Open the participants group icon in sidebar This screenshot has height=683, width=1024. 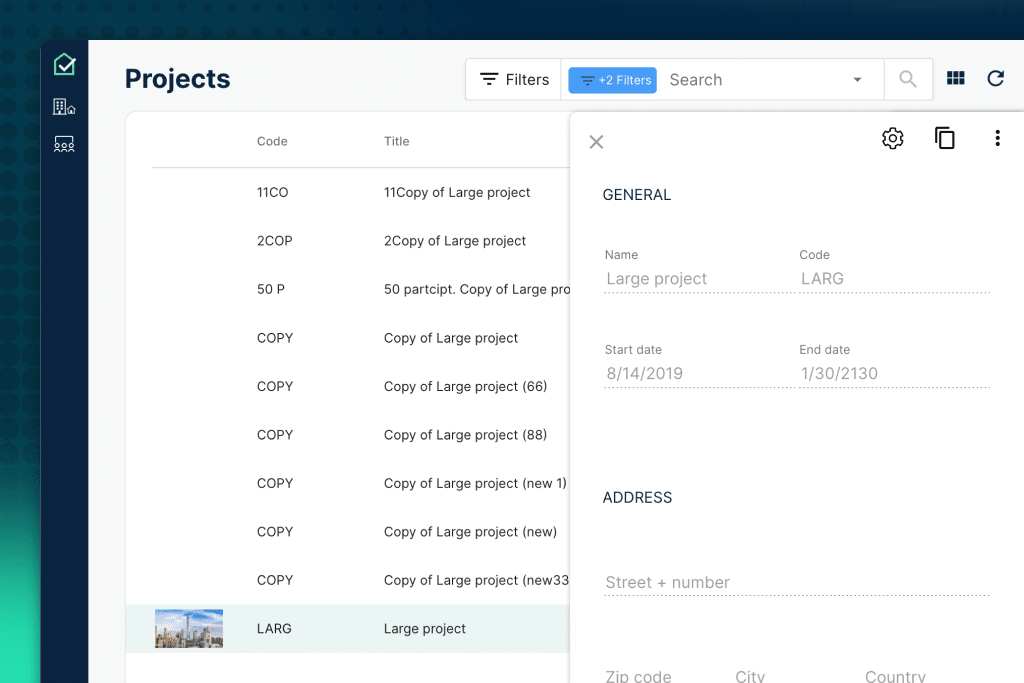coord(64,145)
